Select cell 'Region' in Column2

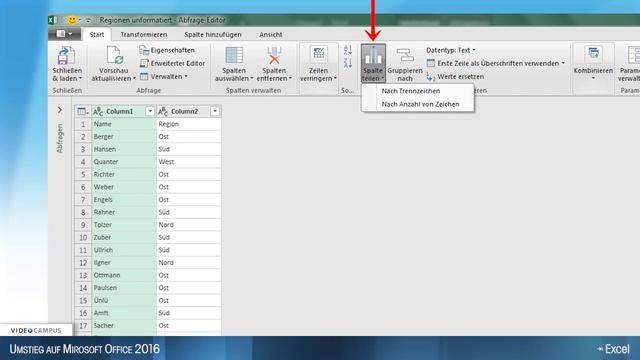(x=189, y=124)
